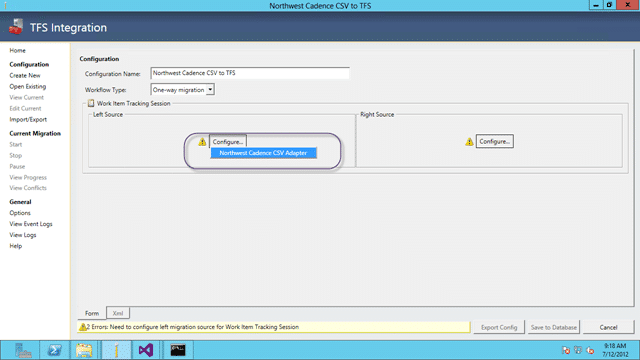This screenshot has height=360, width=640.
Task: Click the Left Source warning icon
Action: pyautogui.click(x=202, y=142)
